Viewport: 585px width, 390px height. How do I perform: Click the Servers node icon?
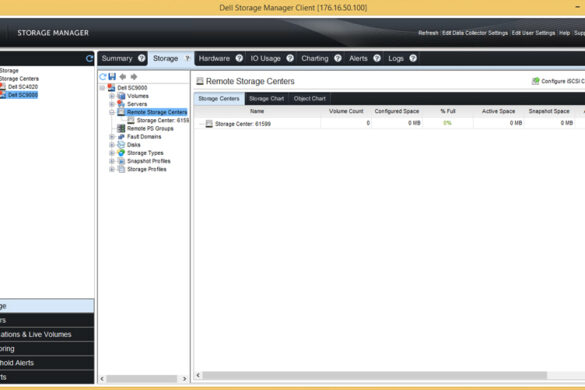121,104
